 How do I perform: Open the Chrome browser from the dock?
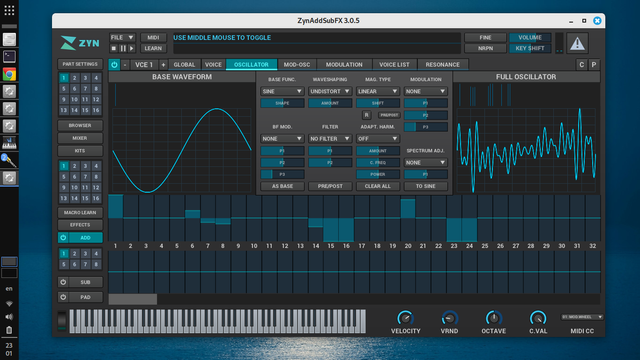pos(9,74)
